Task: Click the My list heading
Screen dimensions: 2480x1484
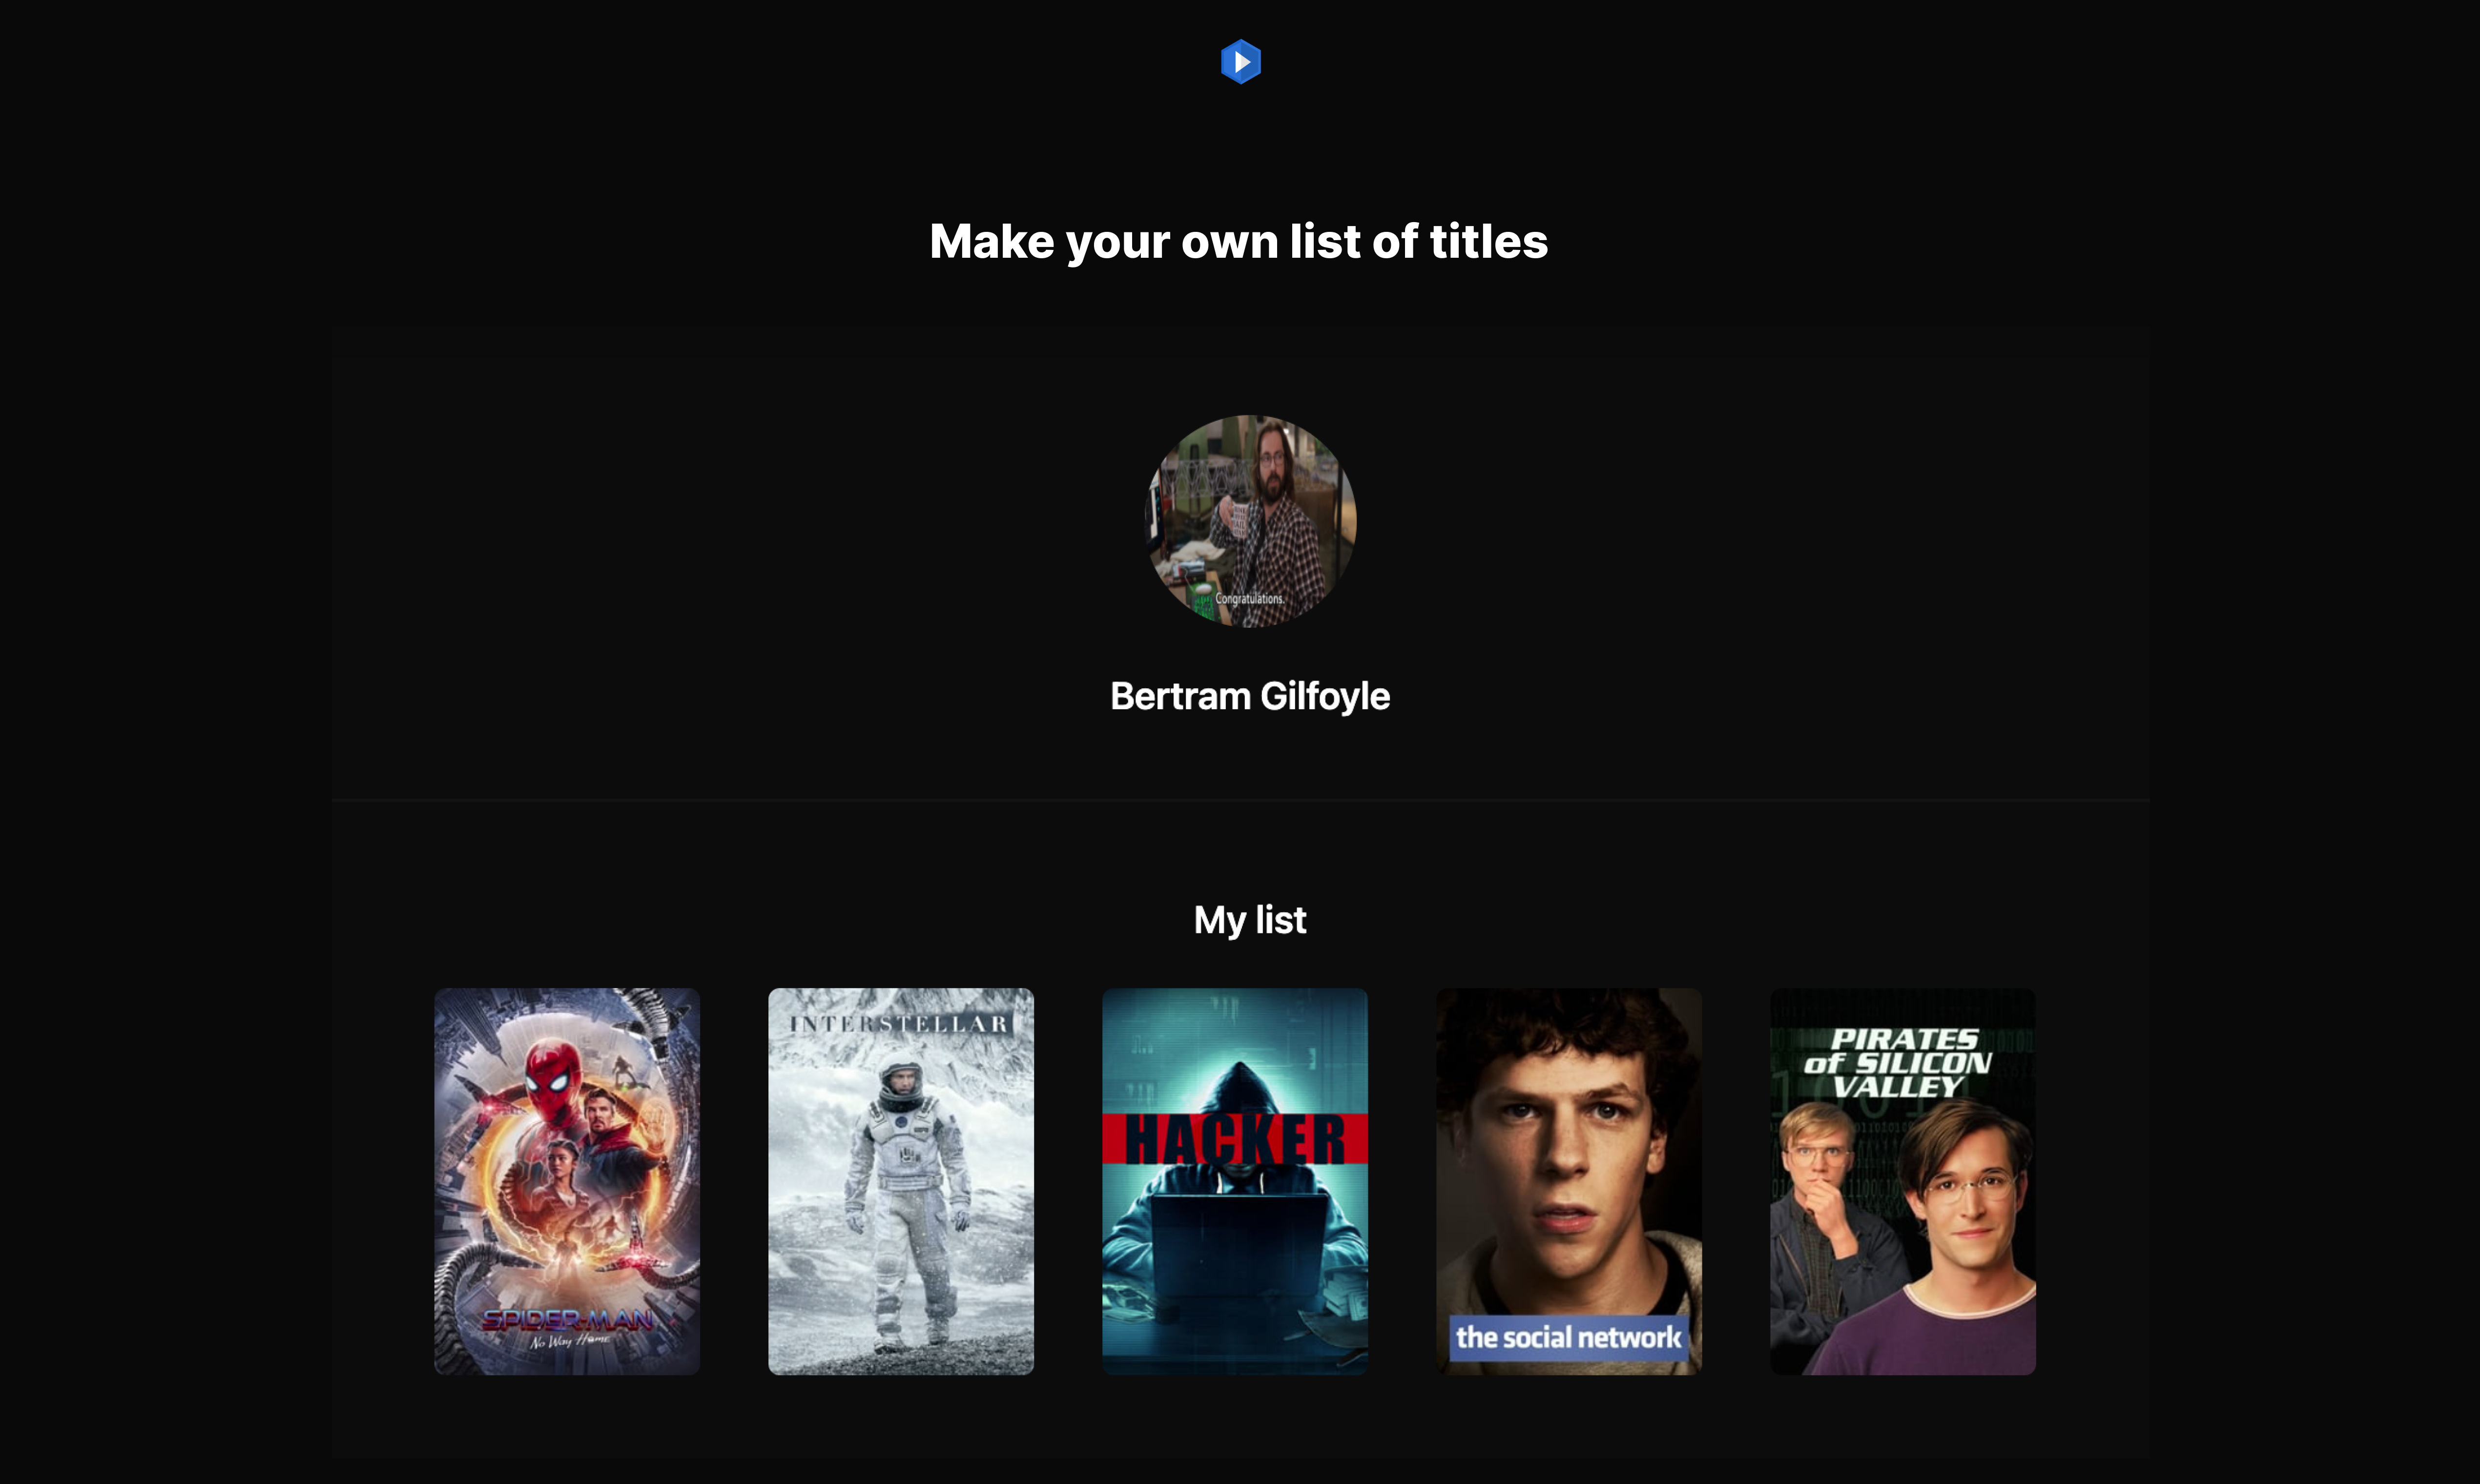Action: (1250, 919)
